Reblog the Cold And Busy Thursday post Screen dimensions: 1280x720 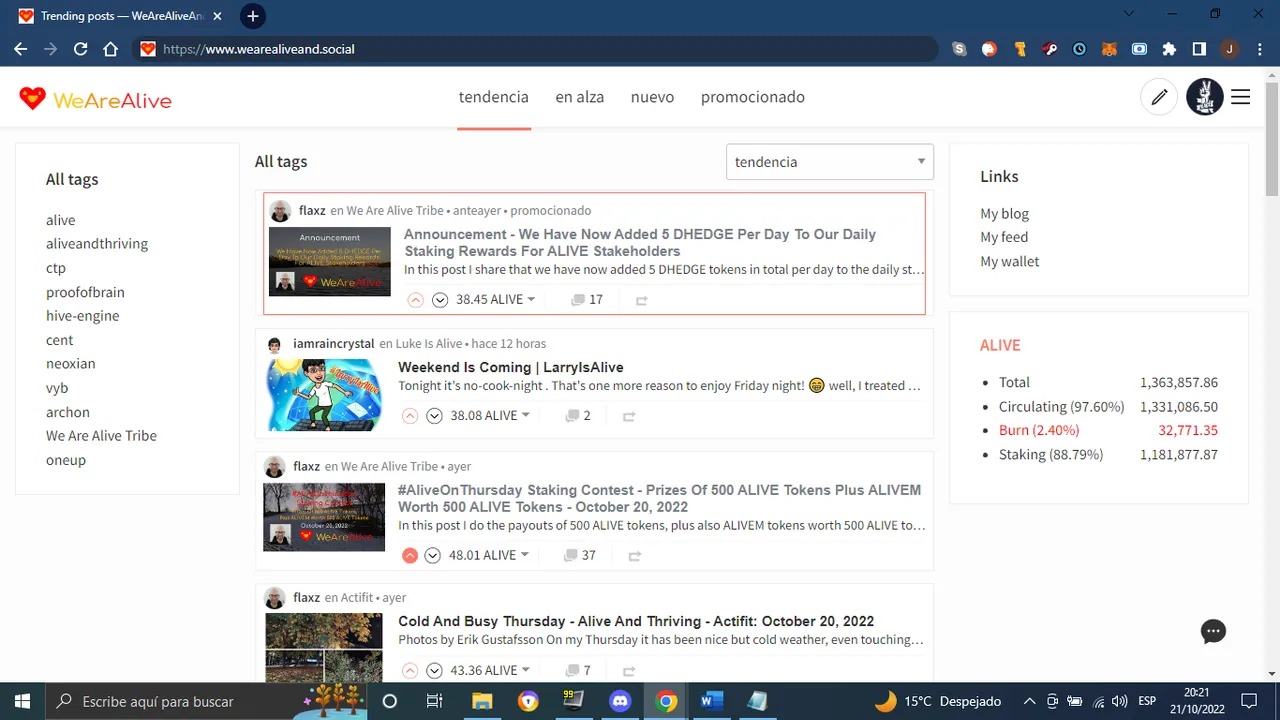click(x=629, y=671)
